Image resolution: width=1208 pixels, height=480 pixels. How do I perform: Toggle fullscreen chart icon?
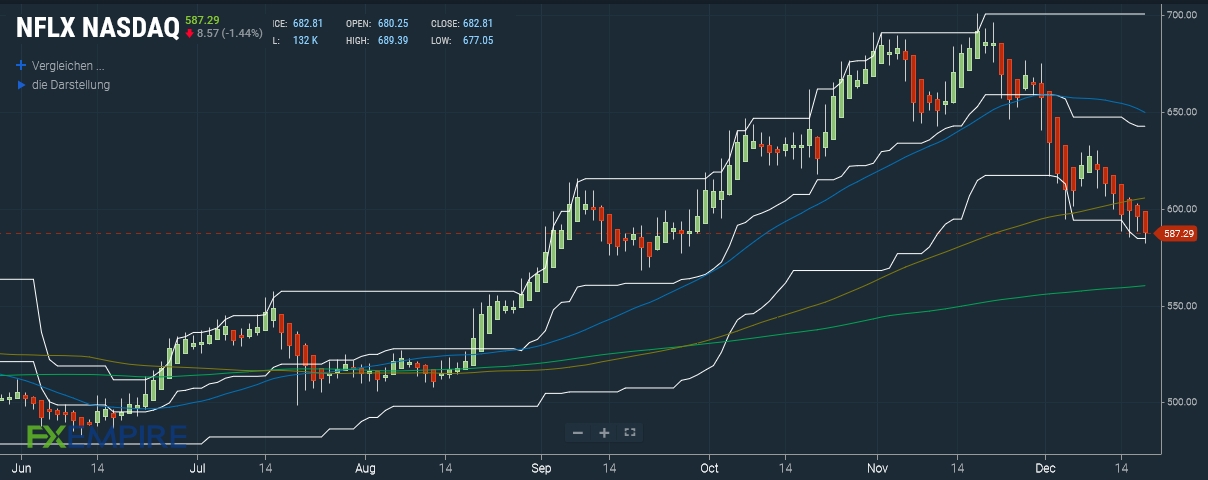click(630, 432)
